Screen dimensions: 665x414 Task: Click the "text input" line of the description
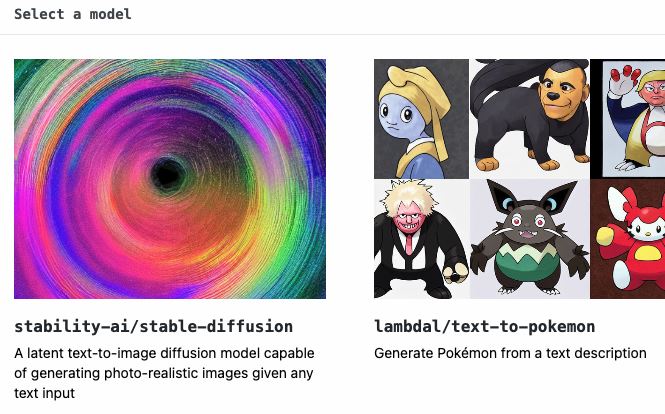[x=45, y=393]
